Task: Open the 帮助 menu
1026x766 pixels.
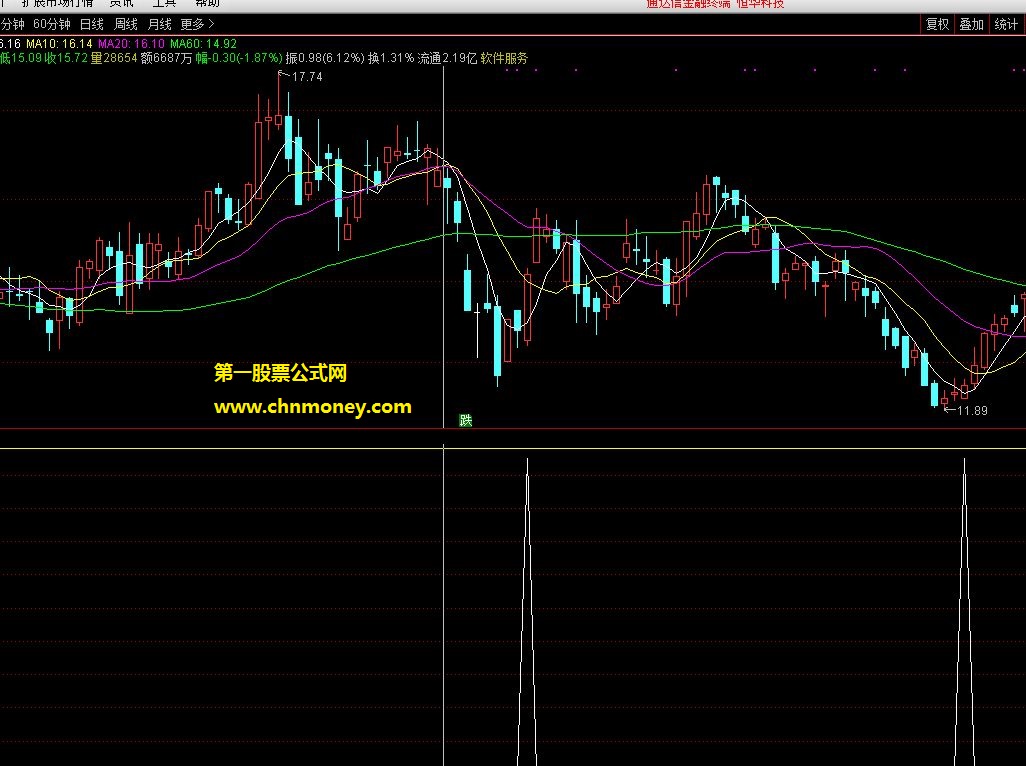Action: click(x=207, y=3)
